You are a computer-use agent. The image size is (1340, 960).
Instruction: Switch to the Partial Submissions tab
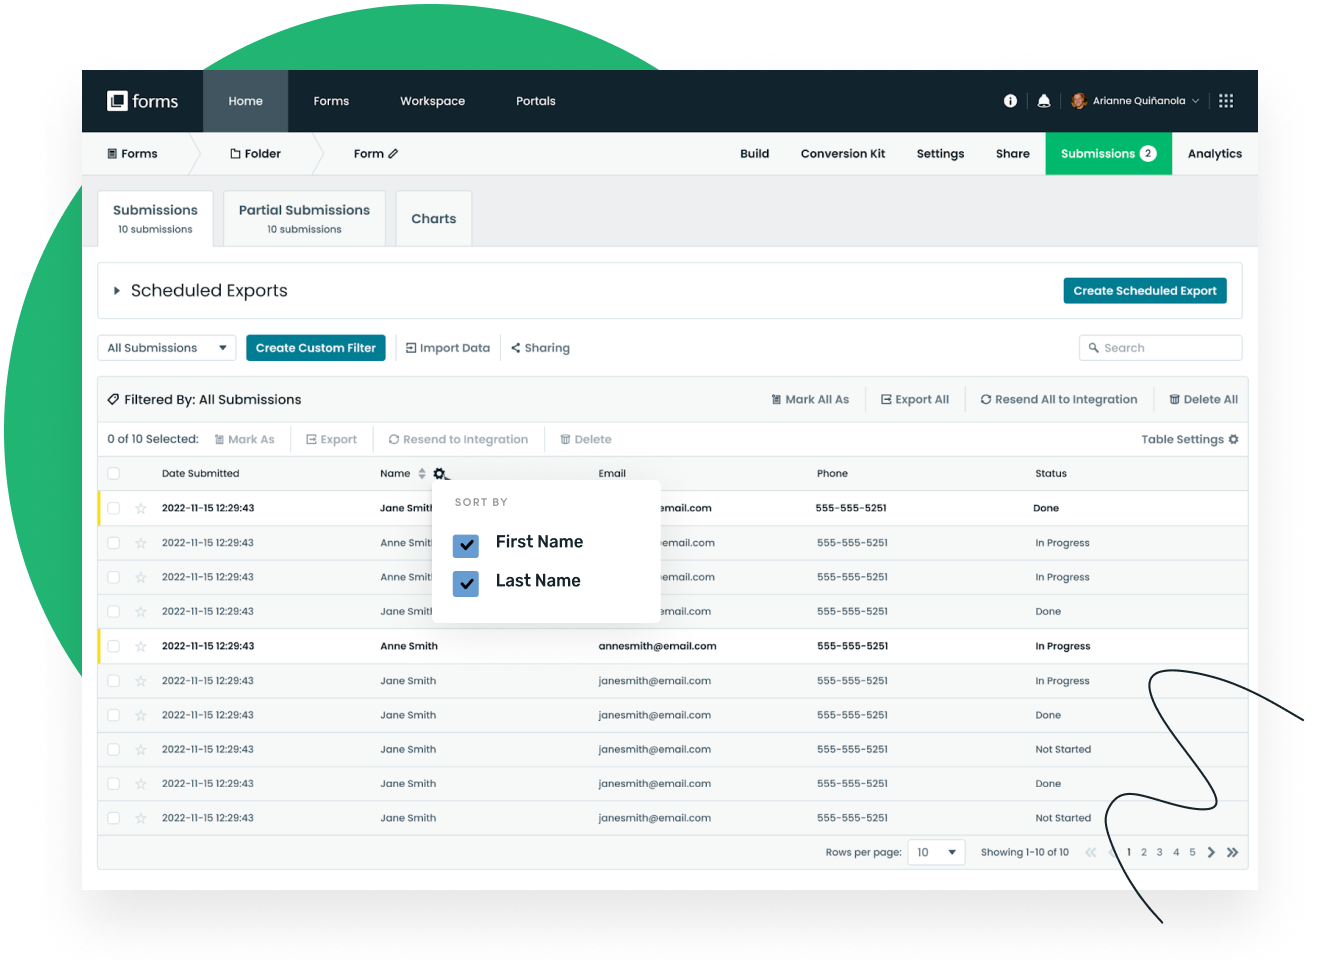tap(303, 218)
